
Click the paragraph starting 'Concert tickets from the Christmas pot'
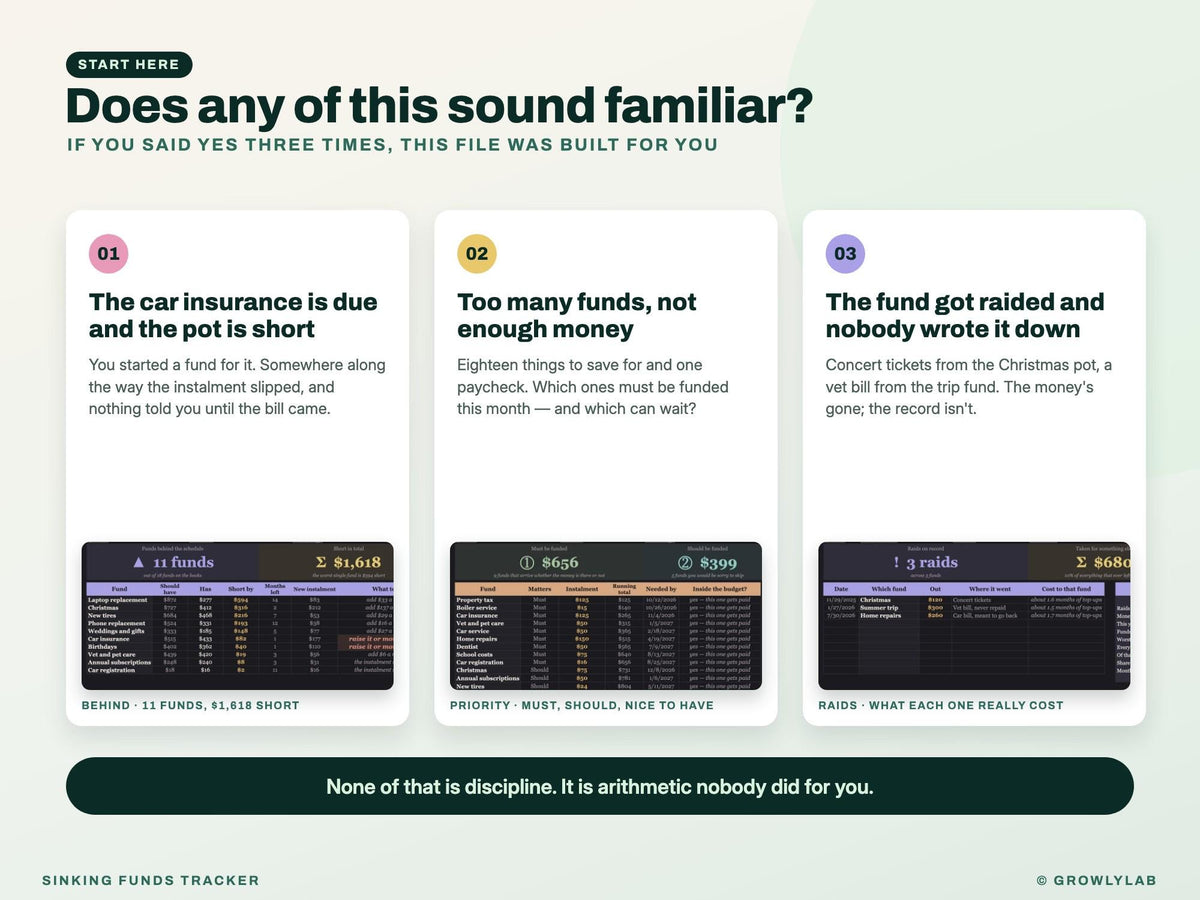coord(969,387)
